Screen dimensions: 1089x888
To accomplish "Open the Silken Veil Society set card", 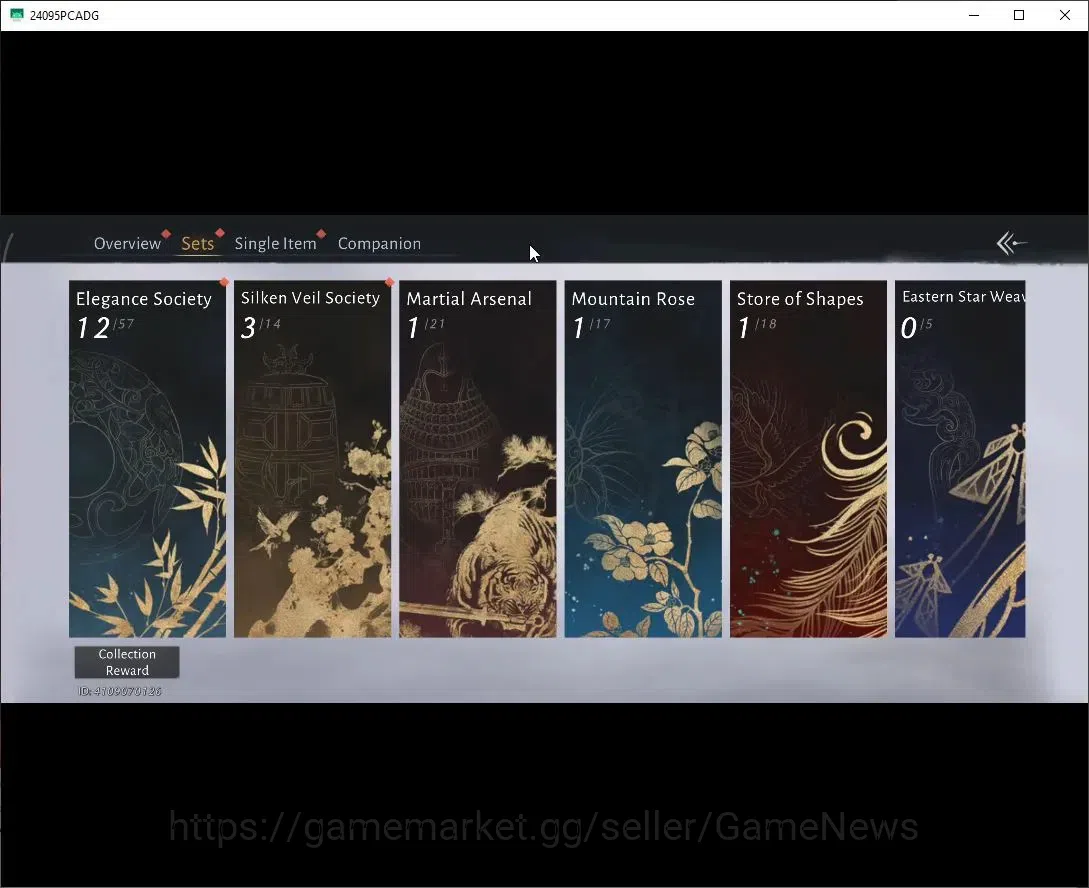I will [x=313, y=459].
